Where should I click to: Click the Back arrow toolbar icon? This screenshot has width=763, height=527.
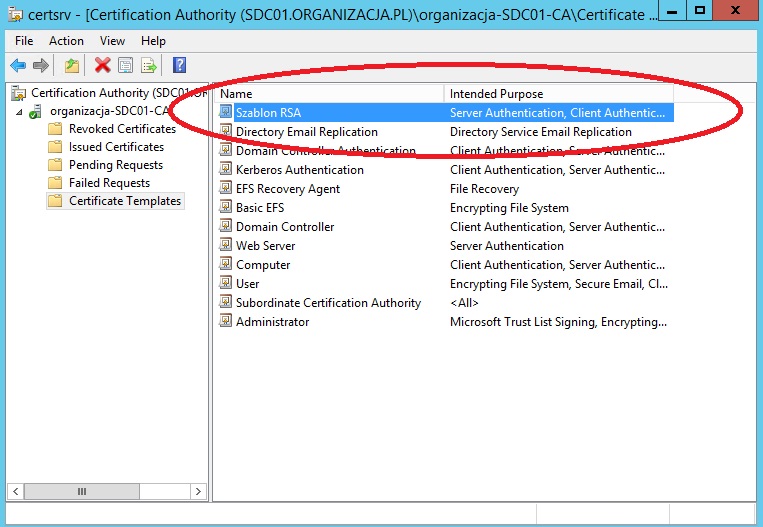coord(18,65)
